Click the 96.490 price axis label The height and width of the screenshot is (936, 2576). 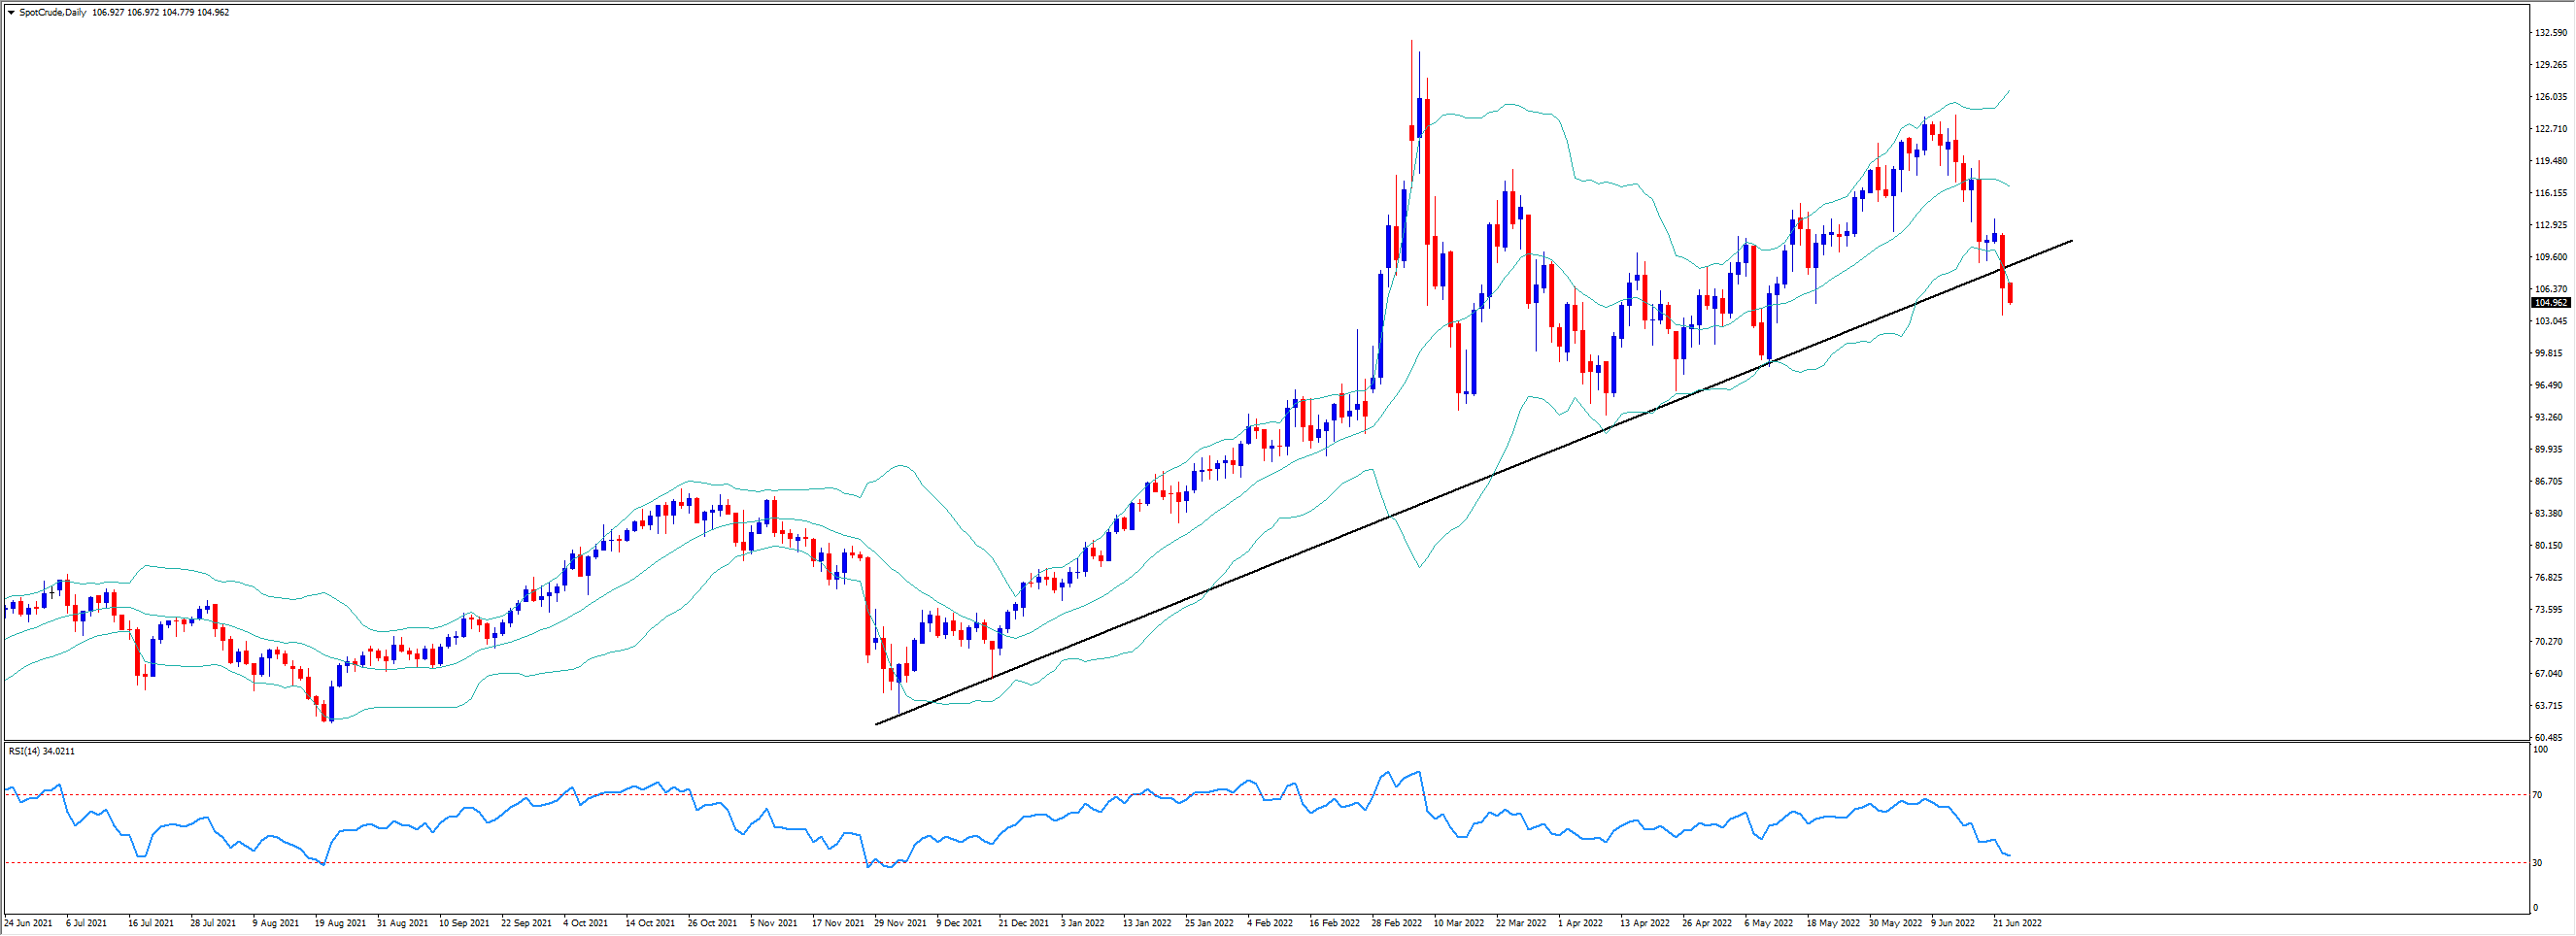pos(2549,386)
